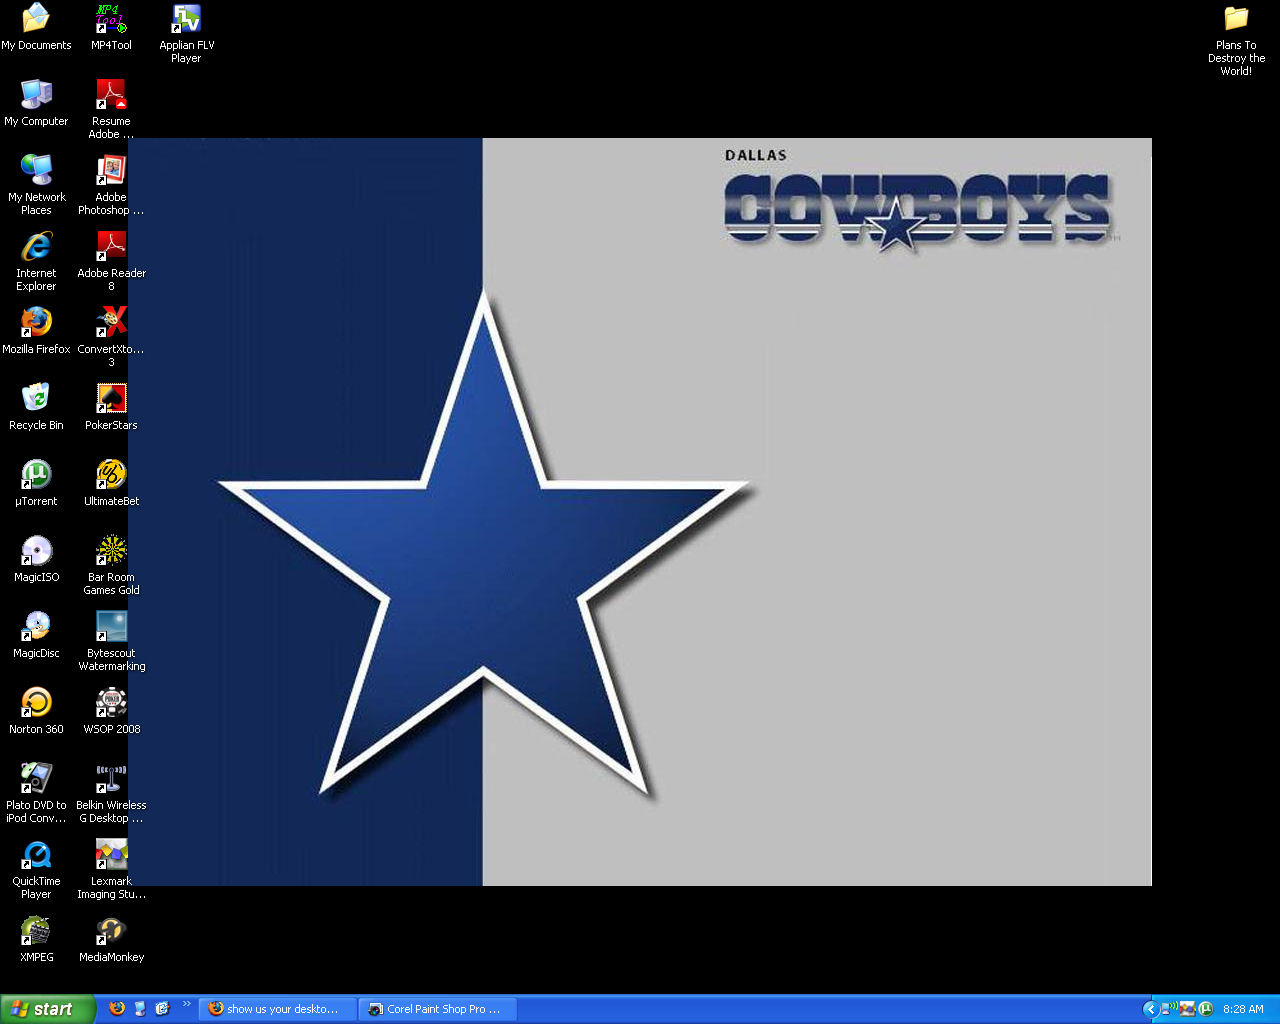The width and height of the screenshot is (1280, 1024).
Task: Select the MagicDisc desktop shortcut
Action: pyautogui.click(x=36, y=635)
